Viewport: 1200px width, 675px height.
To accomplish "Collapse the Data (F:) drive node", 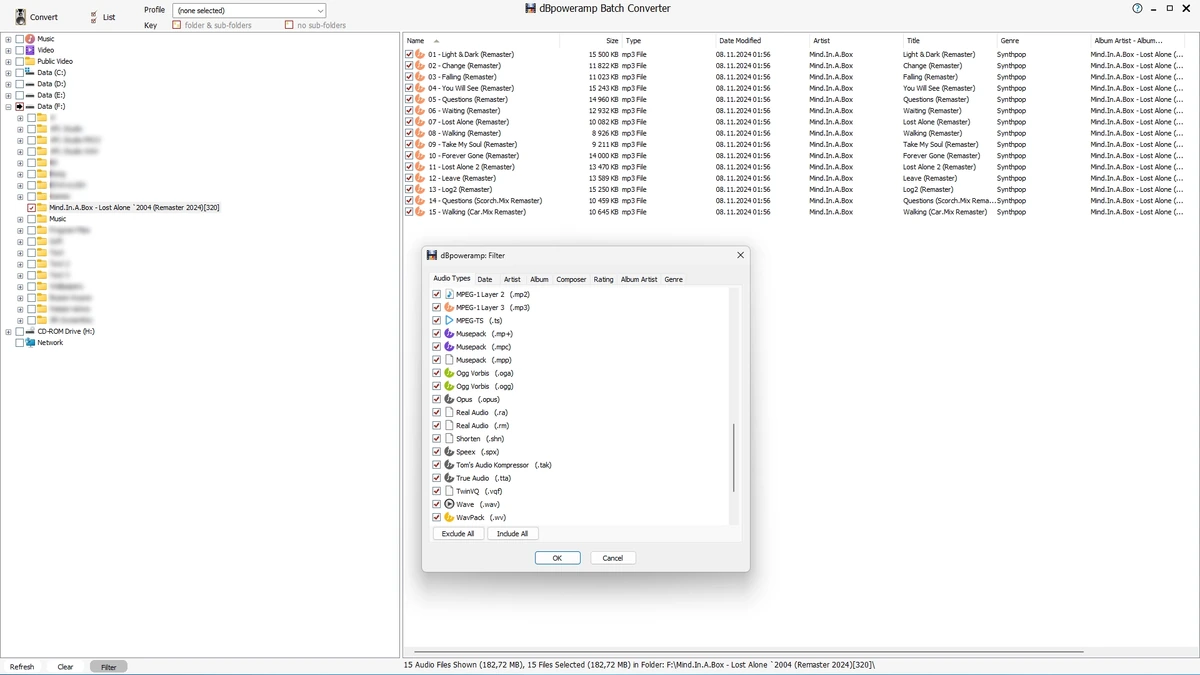I will pyautogui.click(x=8, y=106).
